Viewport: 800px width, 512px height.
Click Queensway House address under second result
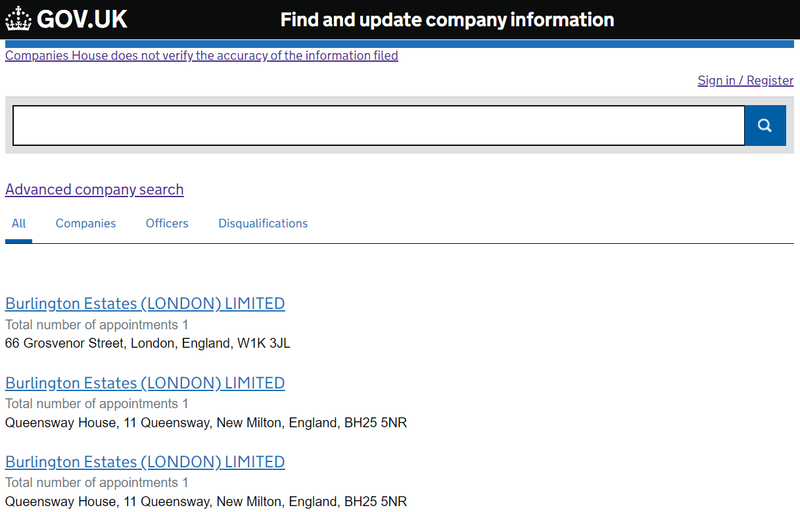coord(206,423)
